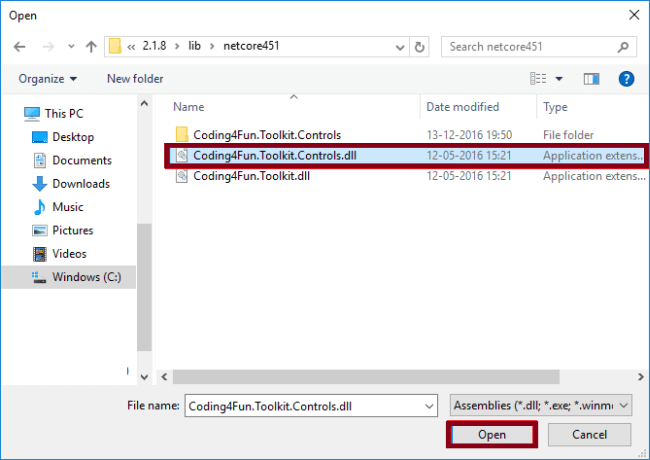Create a New folder

tap(135, 79)
